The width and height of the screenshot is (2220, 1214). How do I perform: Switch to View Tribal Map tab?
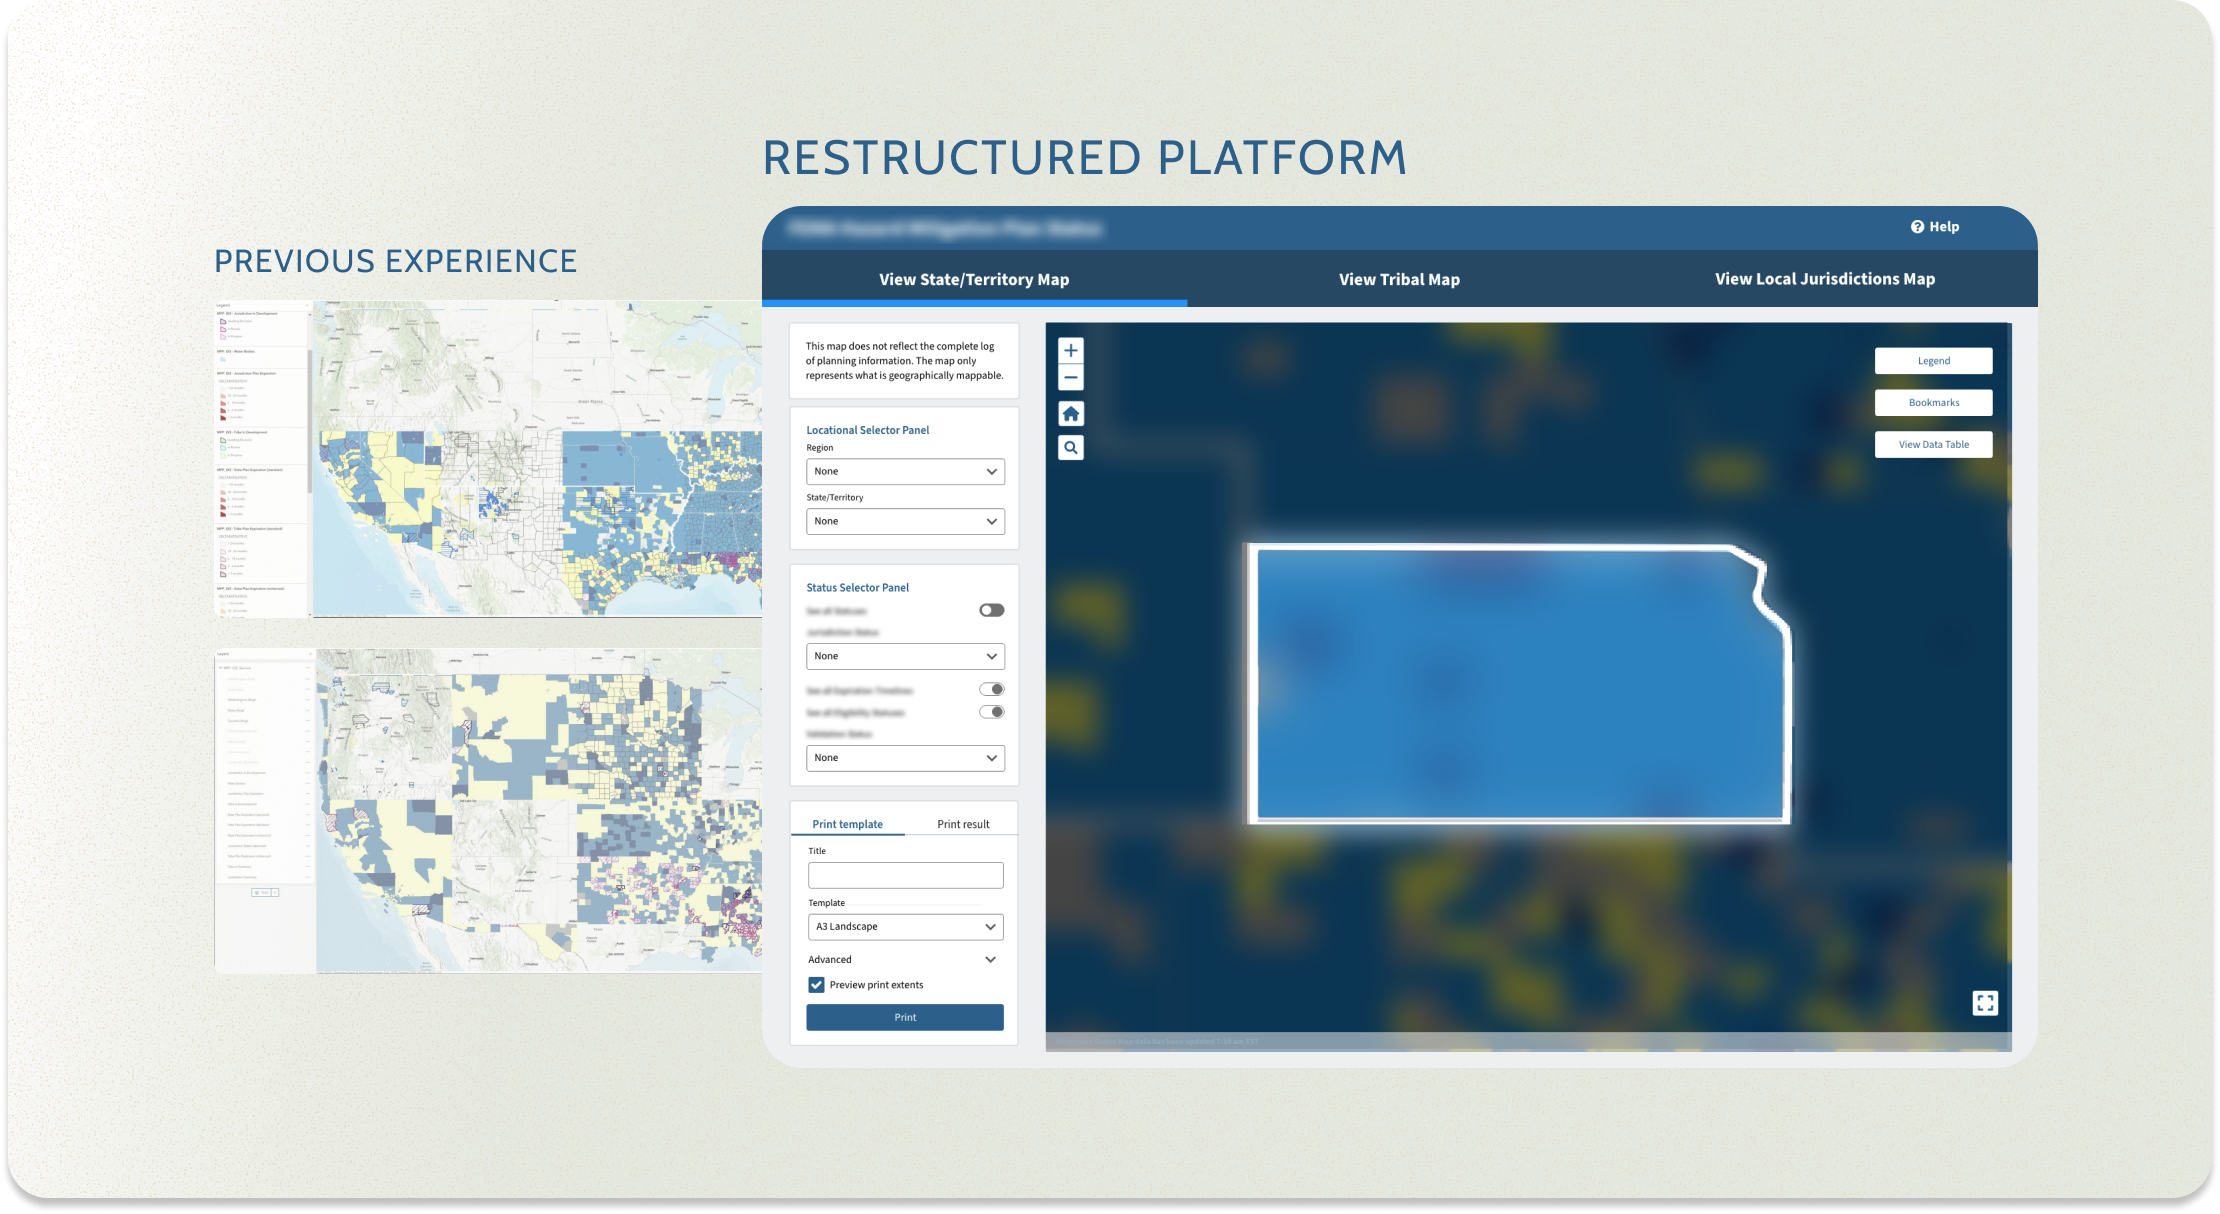(x=1399, y=280)
